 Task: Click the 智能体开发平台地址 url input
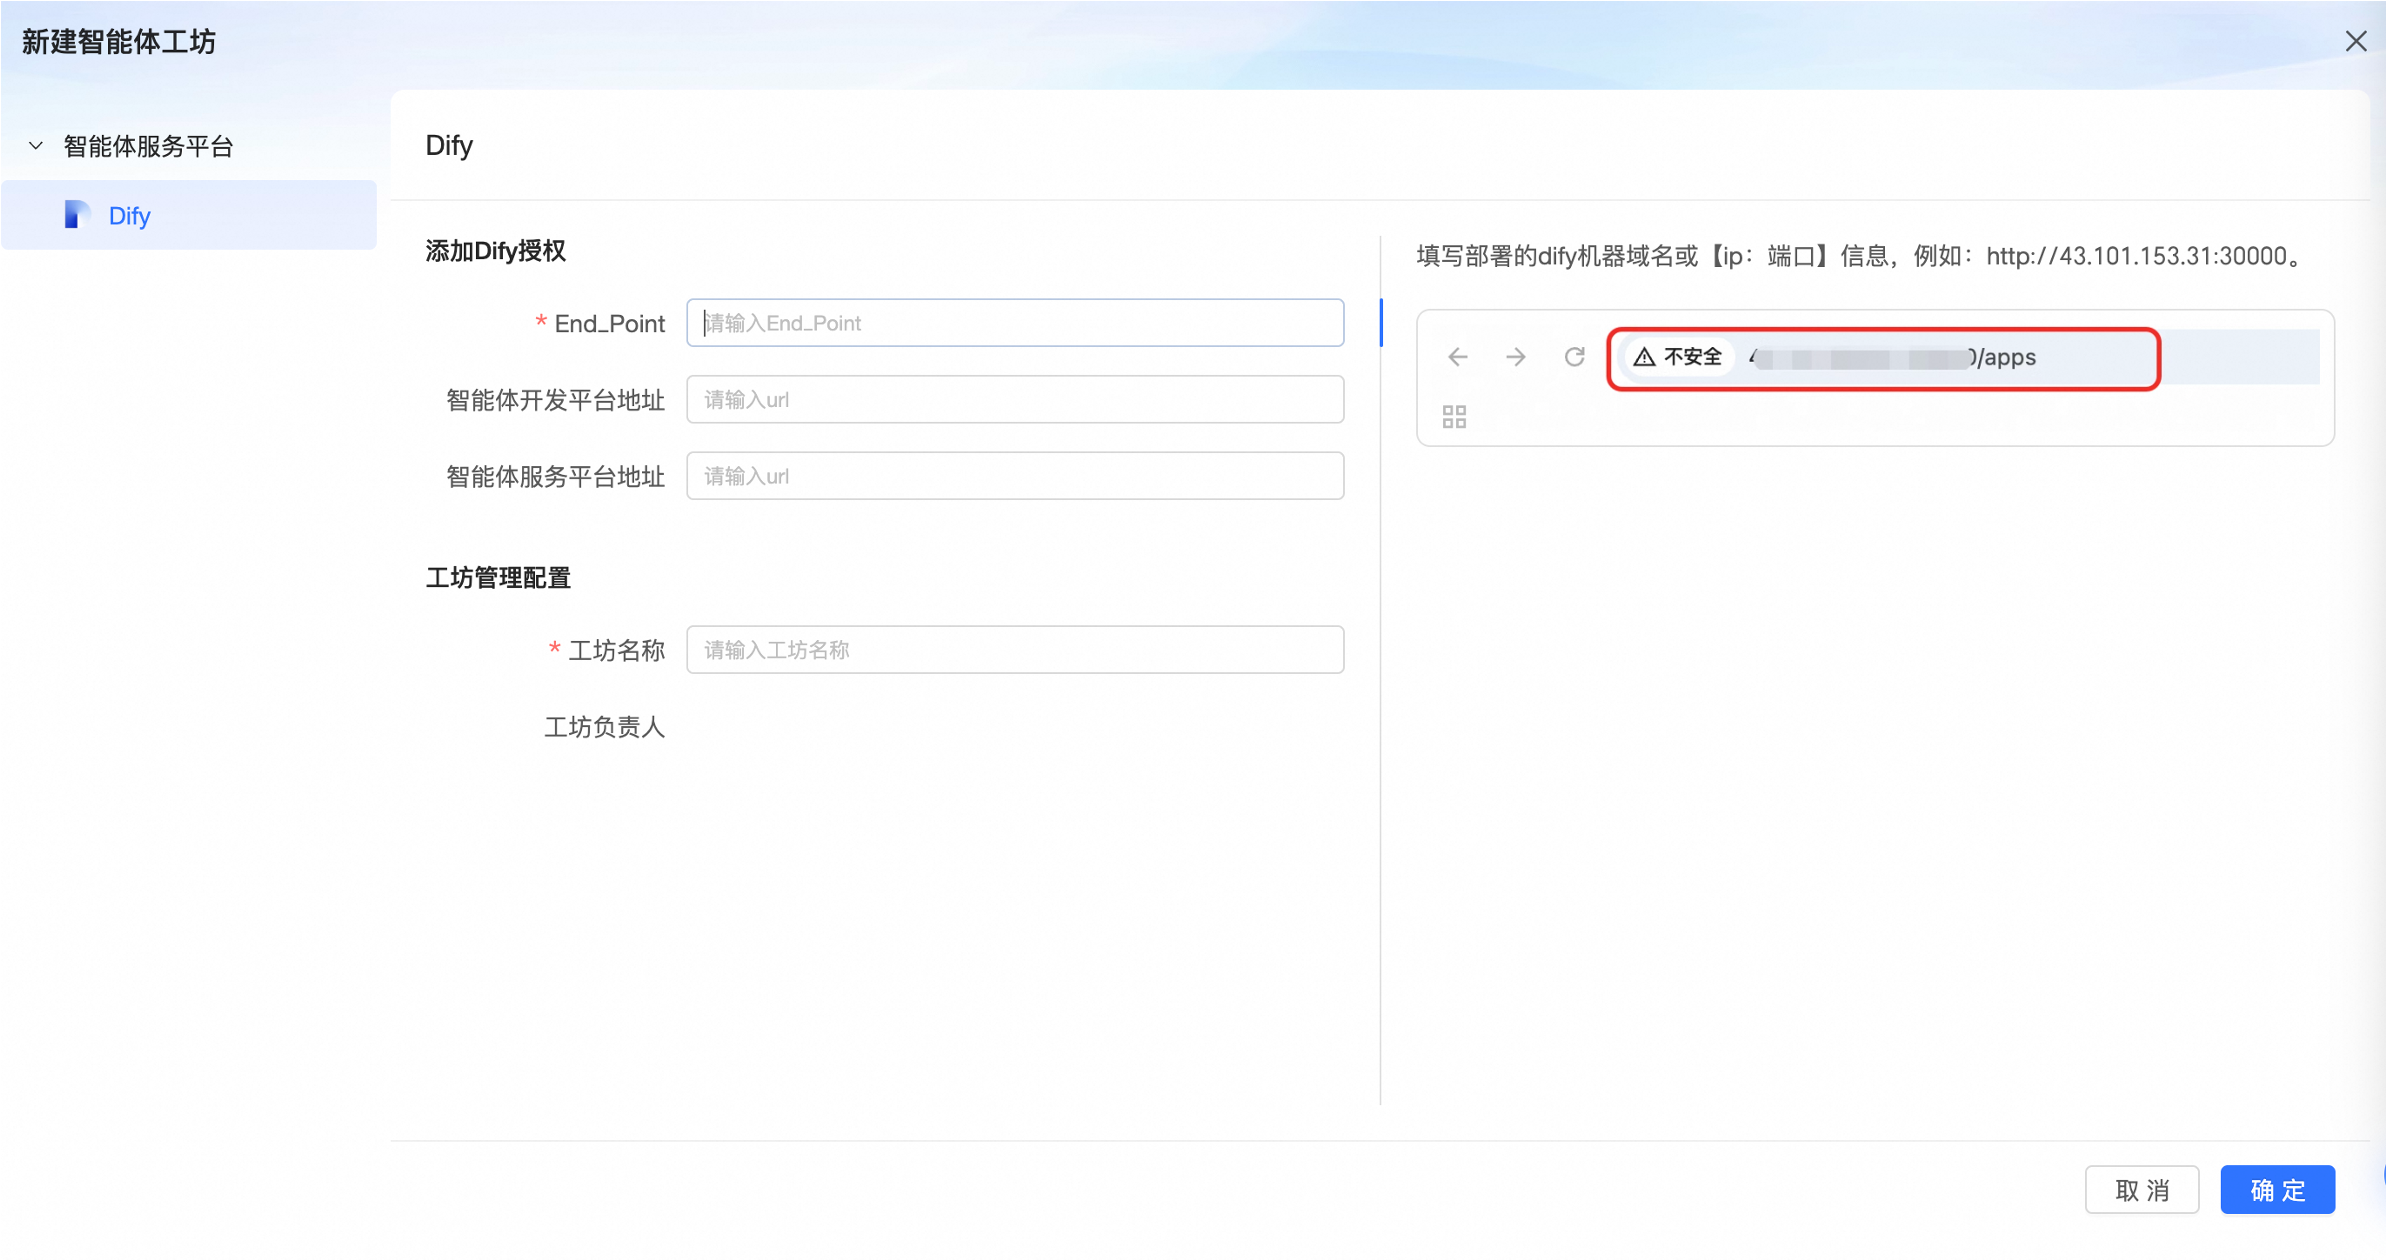[1015, 400]
